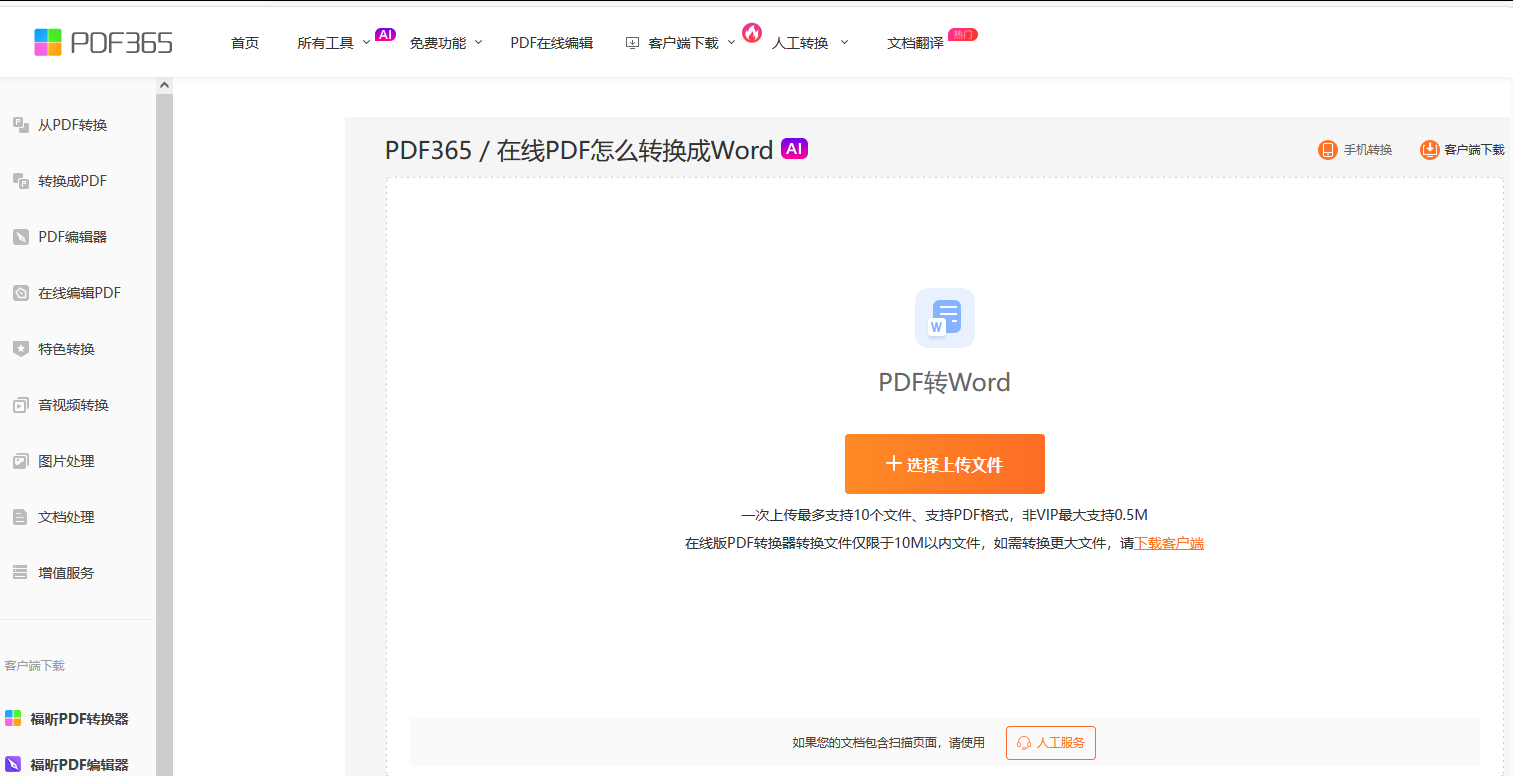Click the 客户端下载 sidebar section label

tap(35, 665)
